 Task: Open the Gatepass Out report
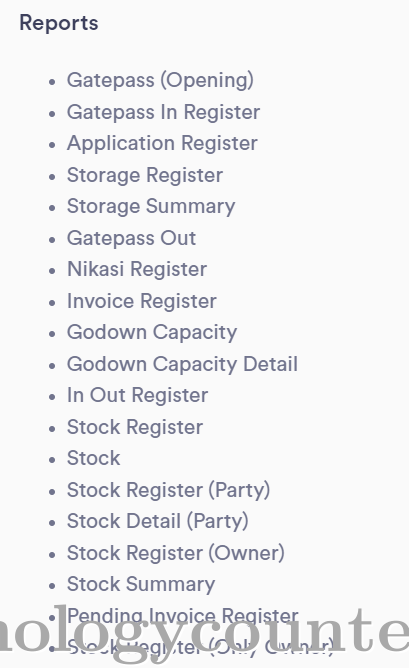coord(131,238)
